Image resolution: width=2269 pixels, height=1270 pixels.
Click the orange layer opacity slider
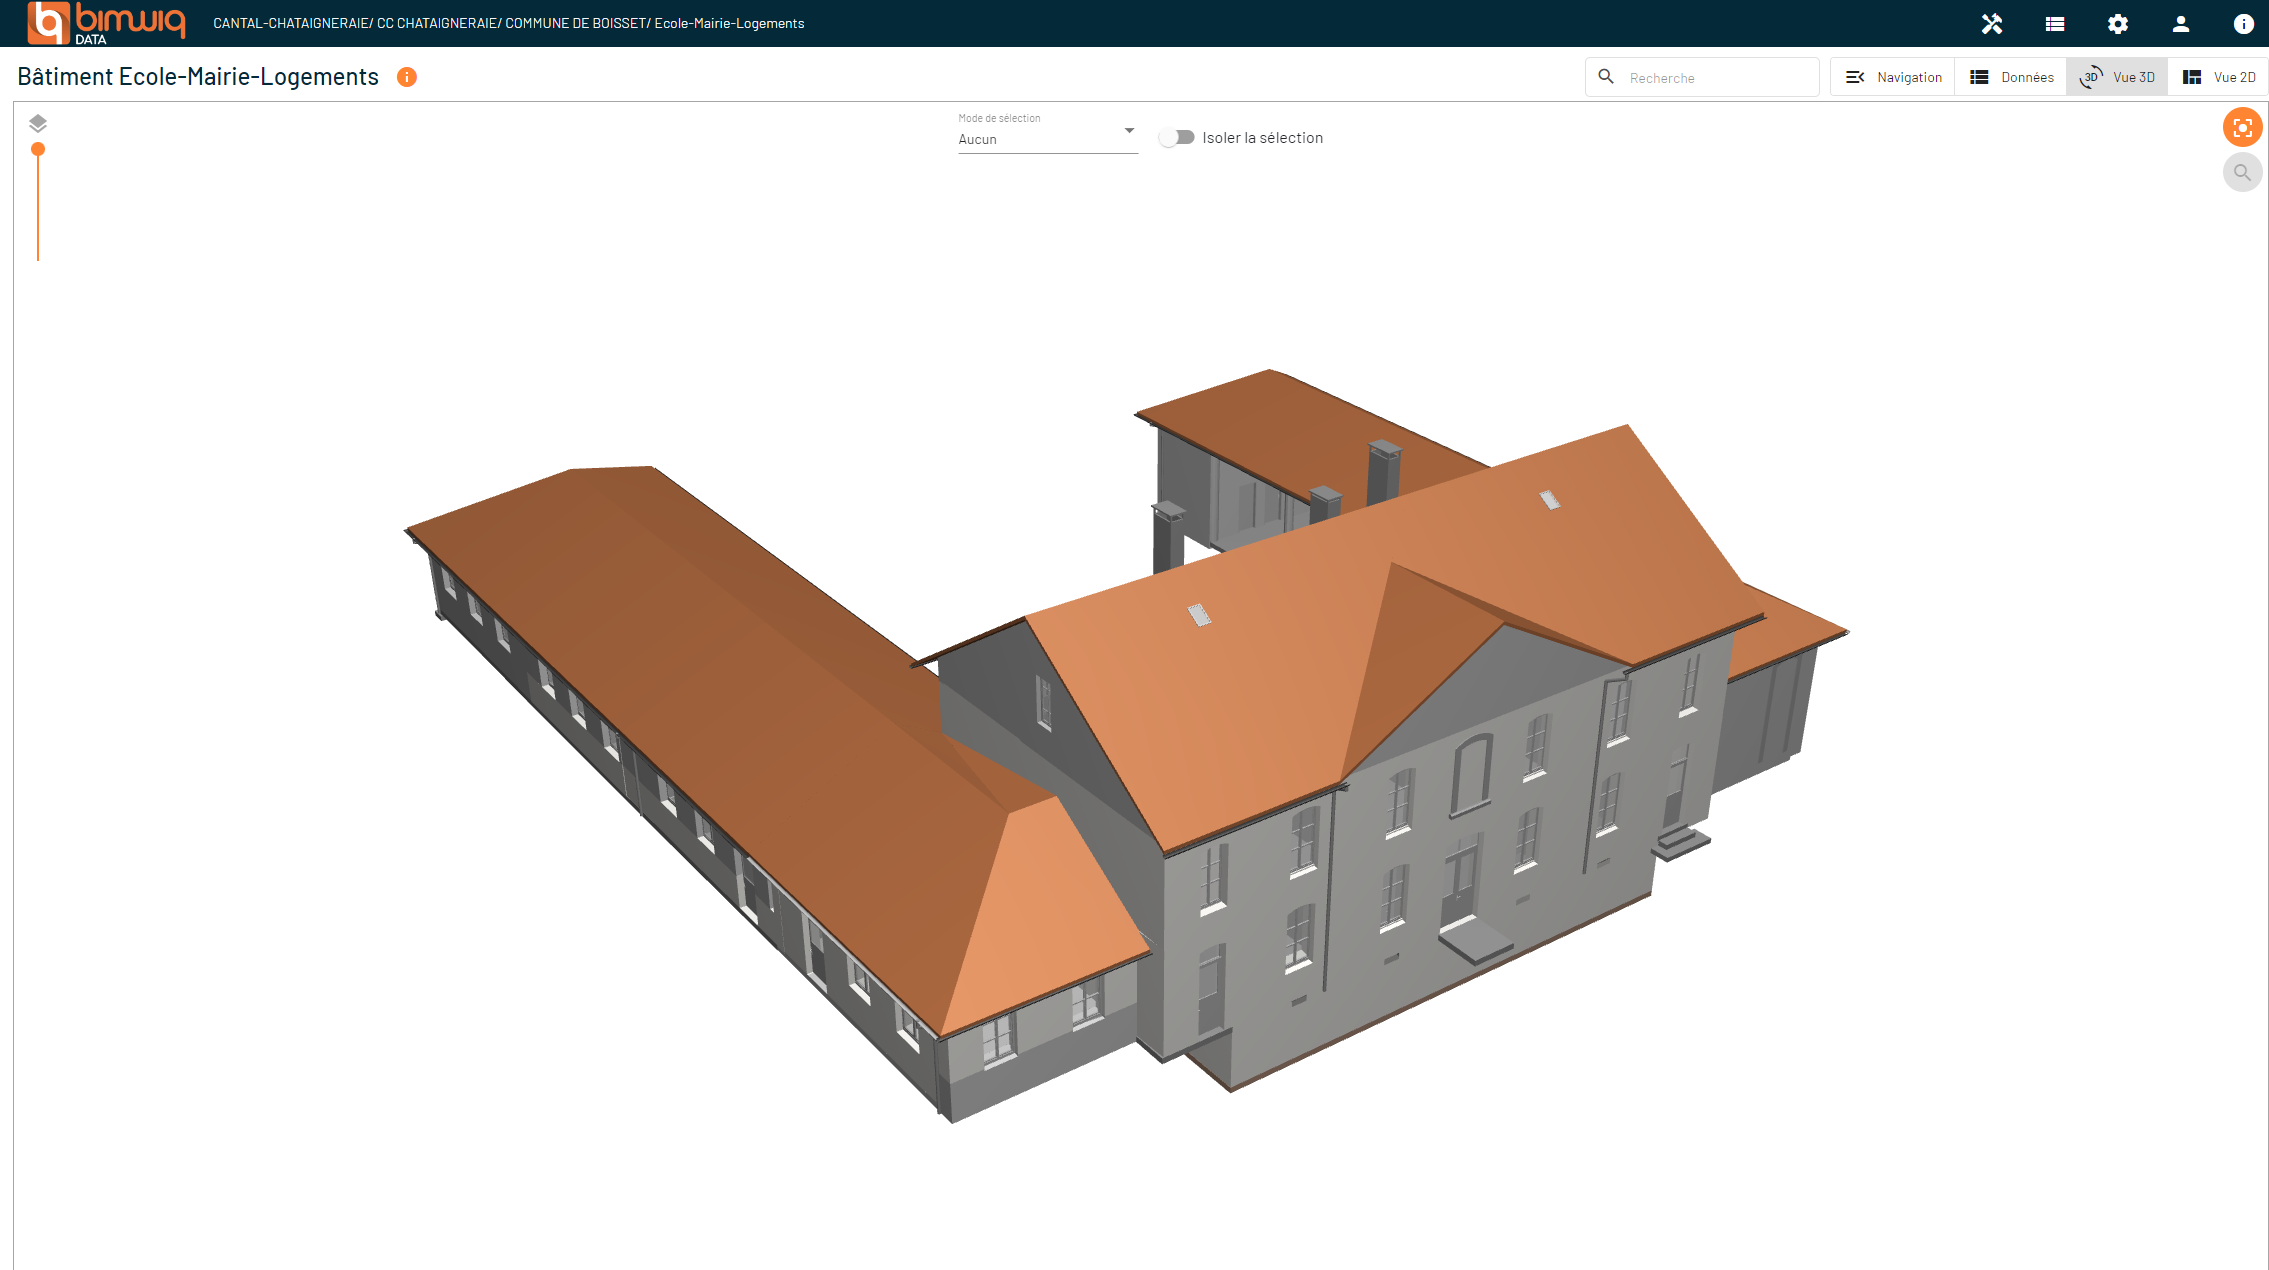click(x=37, y=151)
